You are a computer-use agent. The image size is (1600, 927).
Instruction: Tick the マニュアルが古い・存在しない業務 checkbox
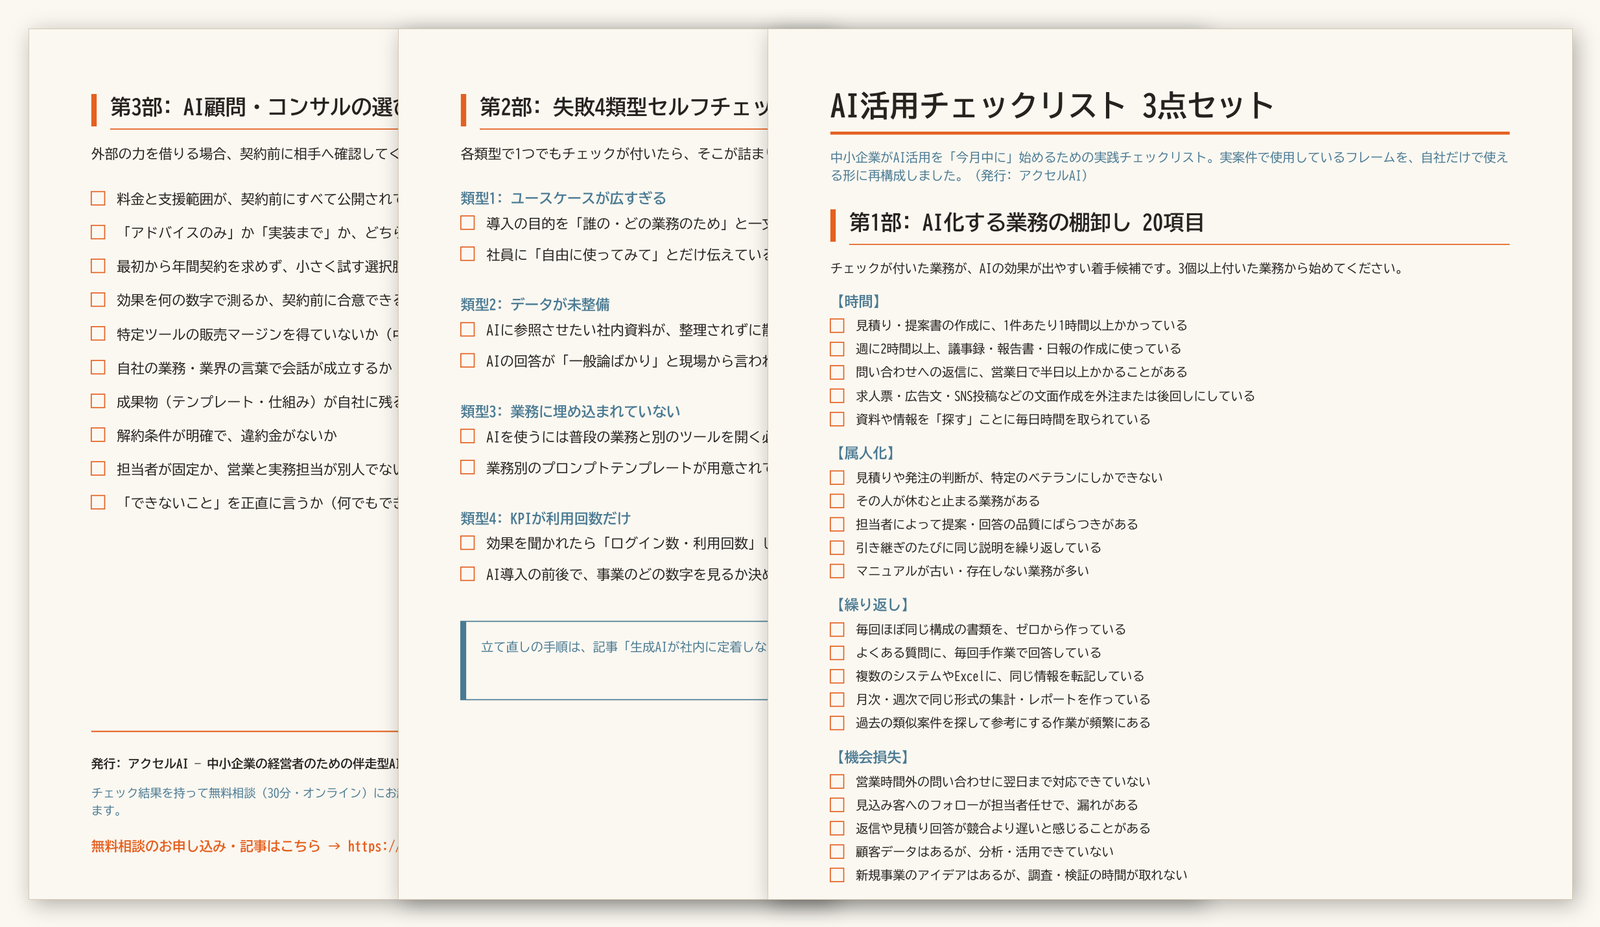click(x=837, y=571)
